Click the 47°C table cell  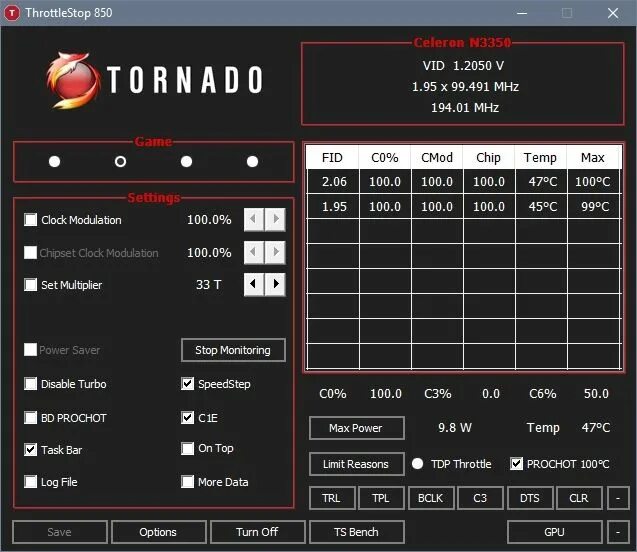[542, 182]
